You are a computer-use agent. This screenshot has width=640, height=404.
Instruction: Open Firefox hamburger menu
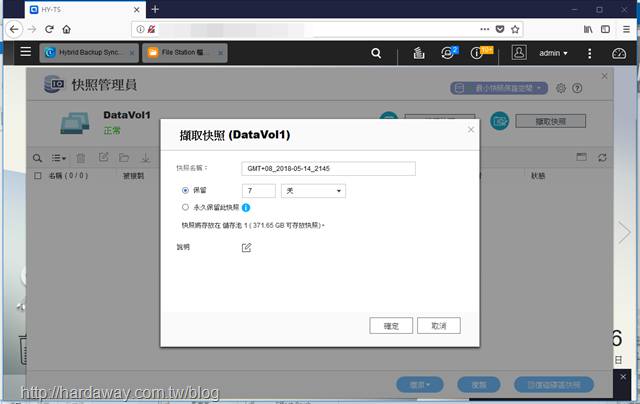point(627,29)
